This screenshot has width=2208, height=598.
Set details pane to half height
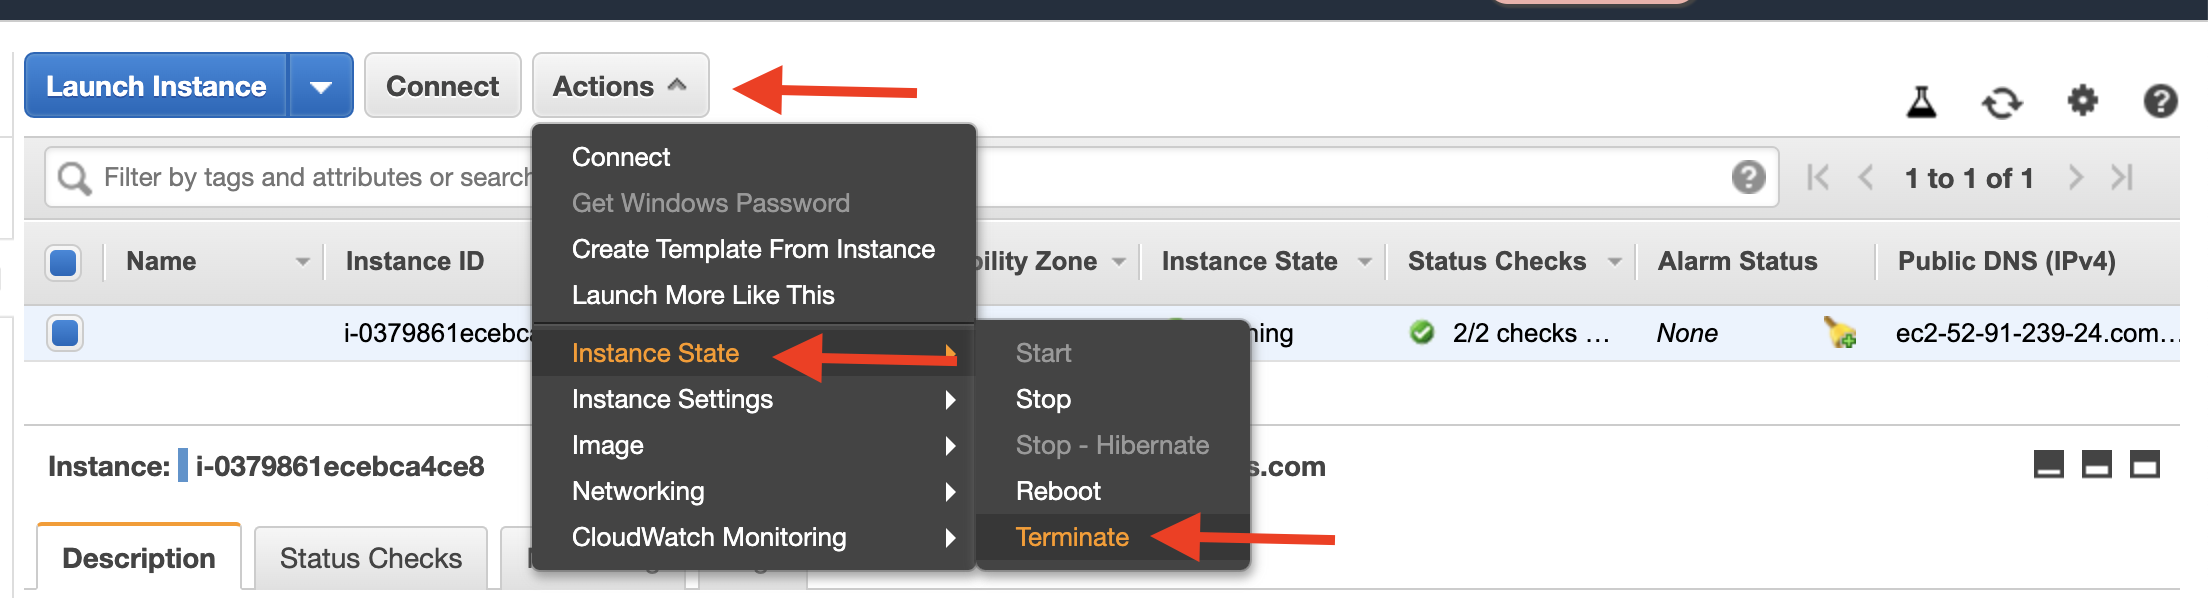tap(2097, 465)
